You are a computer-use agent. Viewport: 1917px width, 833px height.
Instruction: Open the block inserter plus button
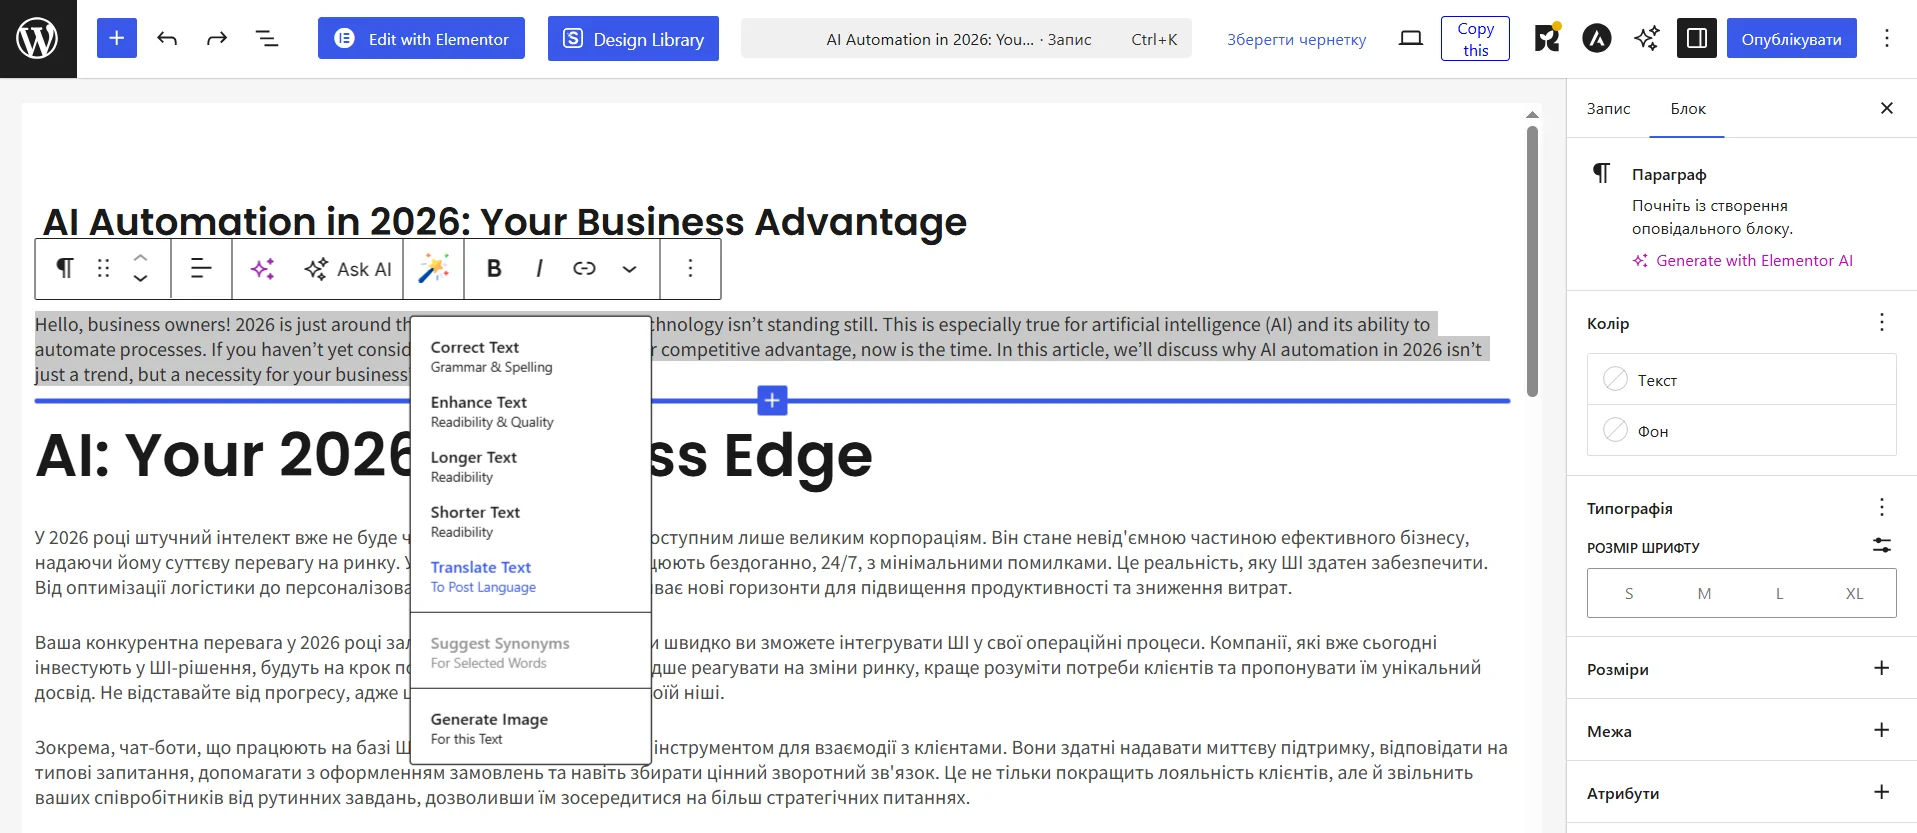point(117,39)
